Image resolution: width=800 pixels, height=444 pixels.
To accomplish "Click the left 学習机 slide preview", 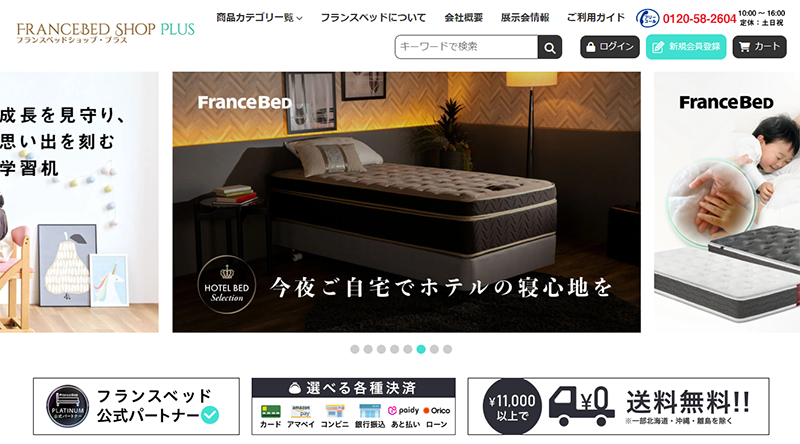I will pyautogui.click(x=79, y=202).
